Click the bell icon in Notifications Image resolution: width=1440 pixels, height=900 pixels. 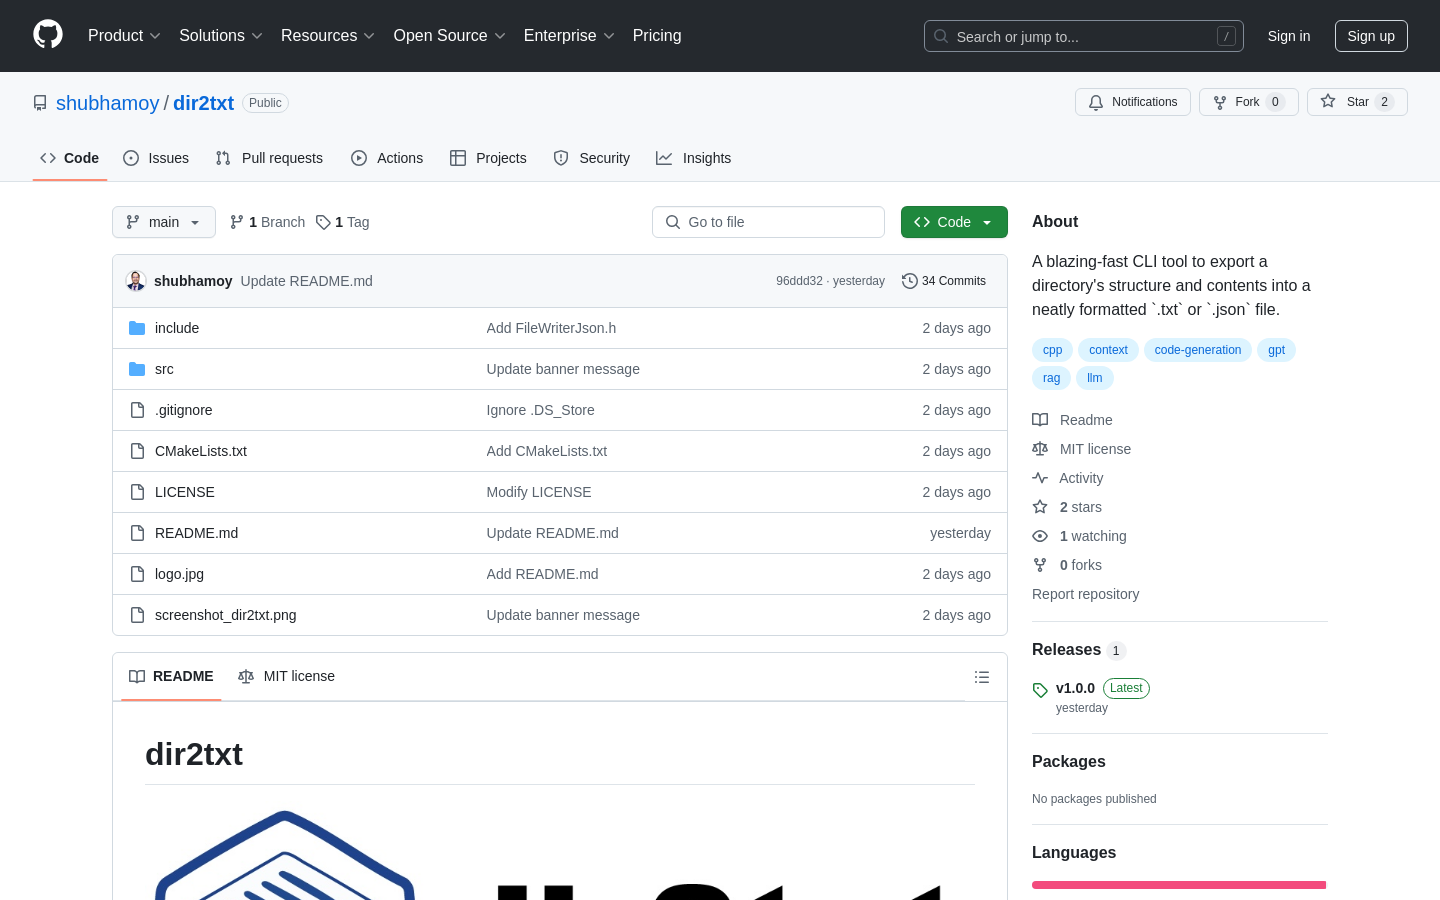[x=1096, y=102]
